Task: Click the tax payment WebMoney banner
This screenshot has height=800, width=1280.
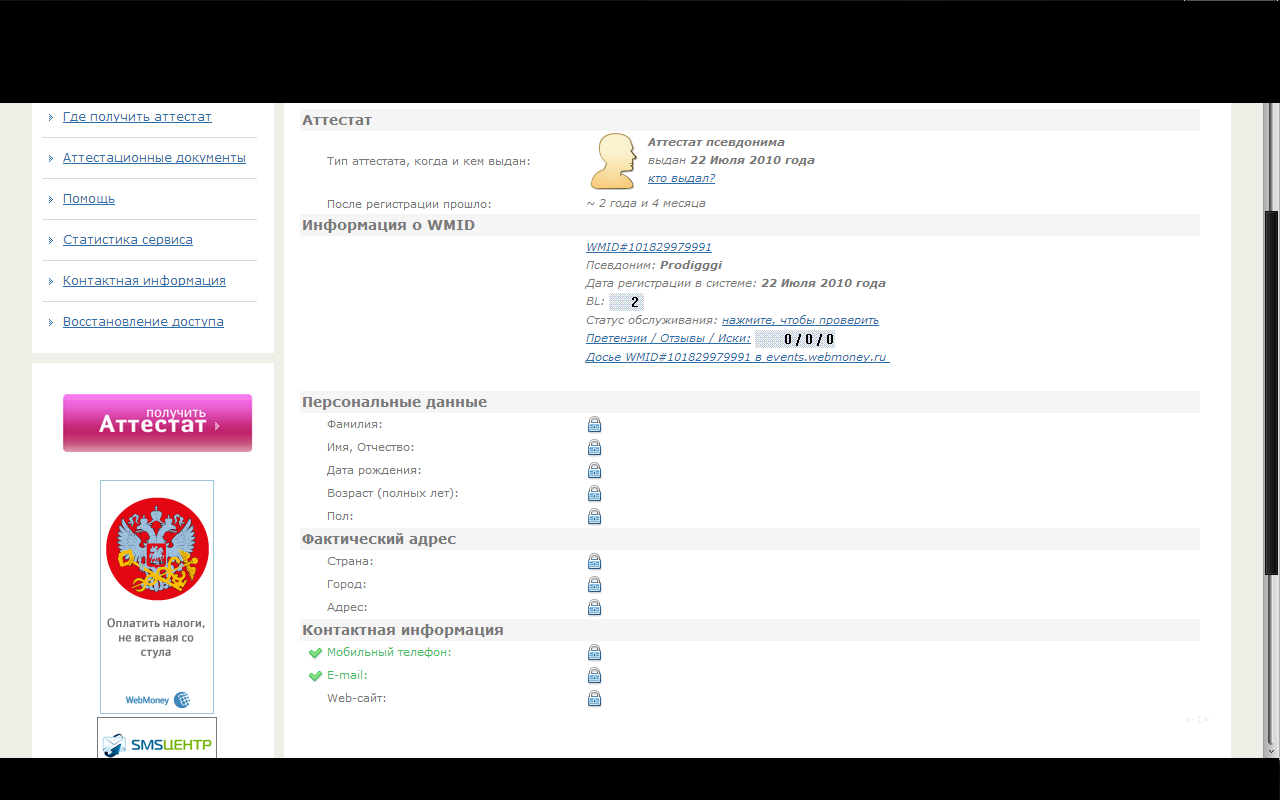Action: (157, 597)
